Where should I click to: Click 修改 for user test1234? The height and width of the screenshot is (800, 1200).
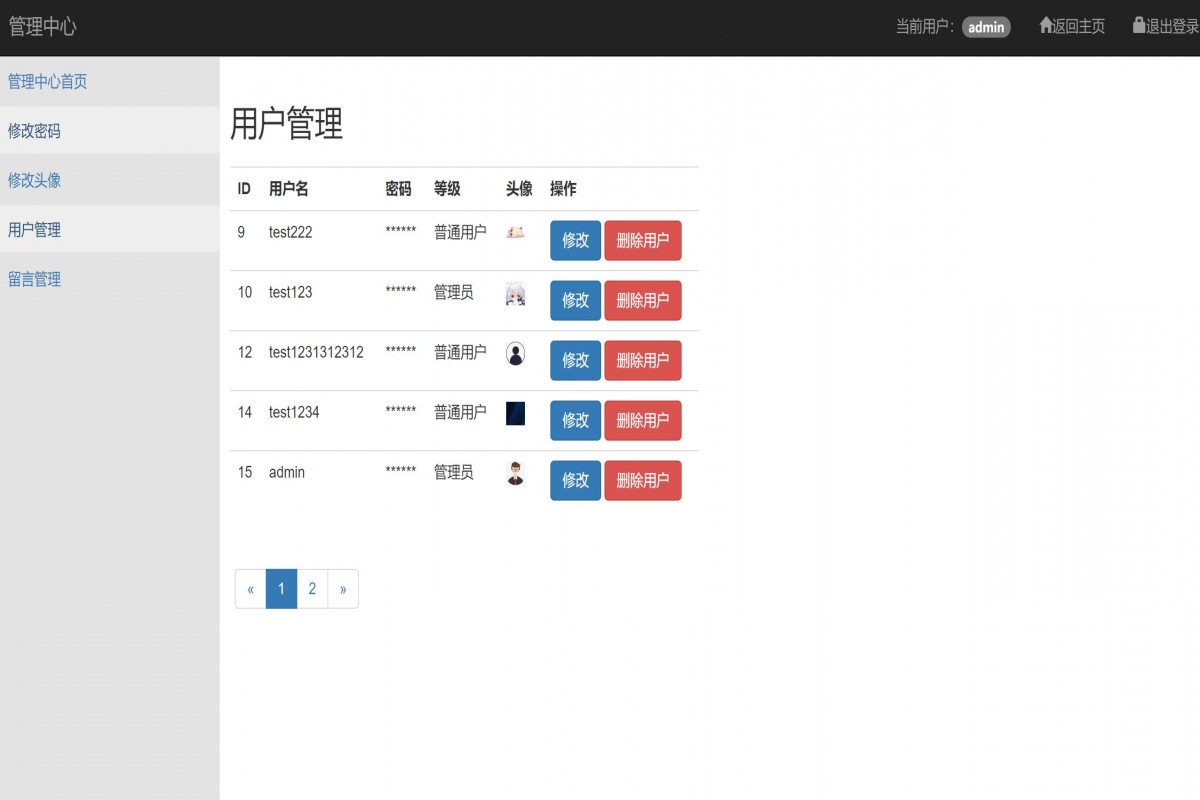point(575,421)
